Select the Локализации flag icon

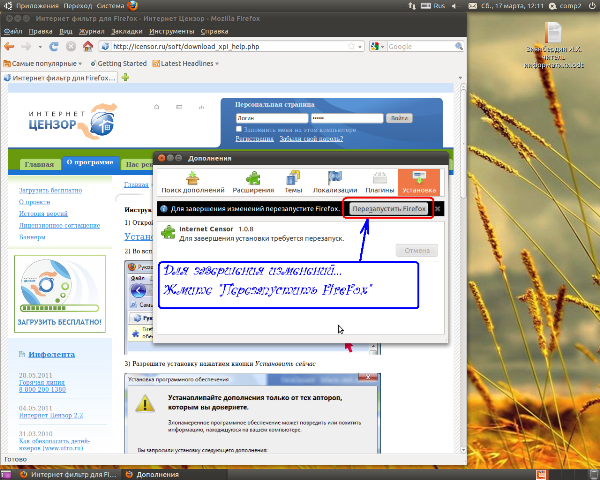(x=335, y=182)
